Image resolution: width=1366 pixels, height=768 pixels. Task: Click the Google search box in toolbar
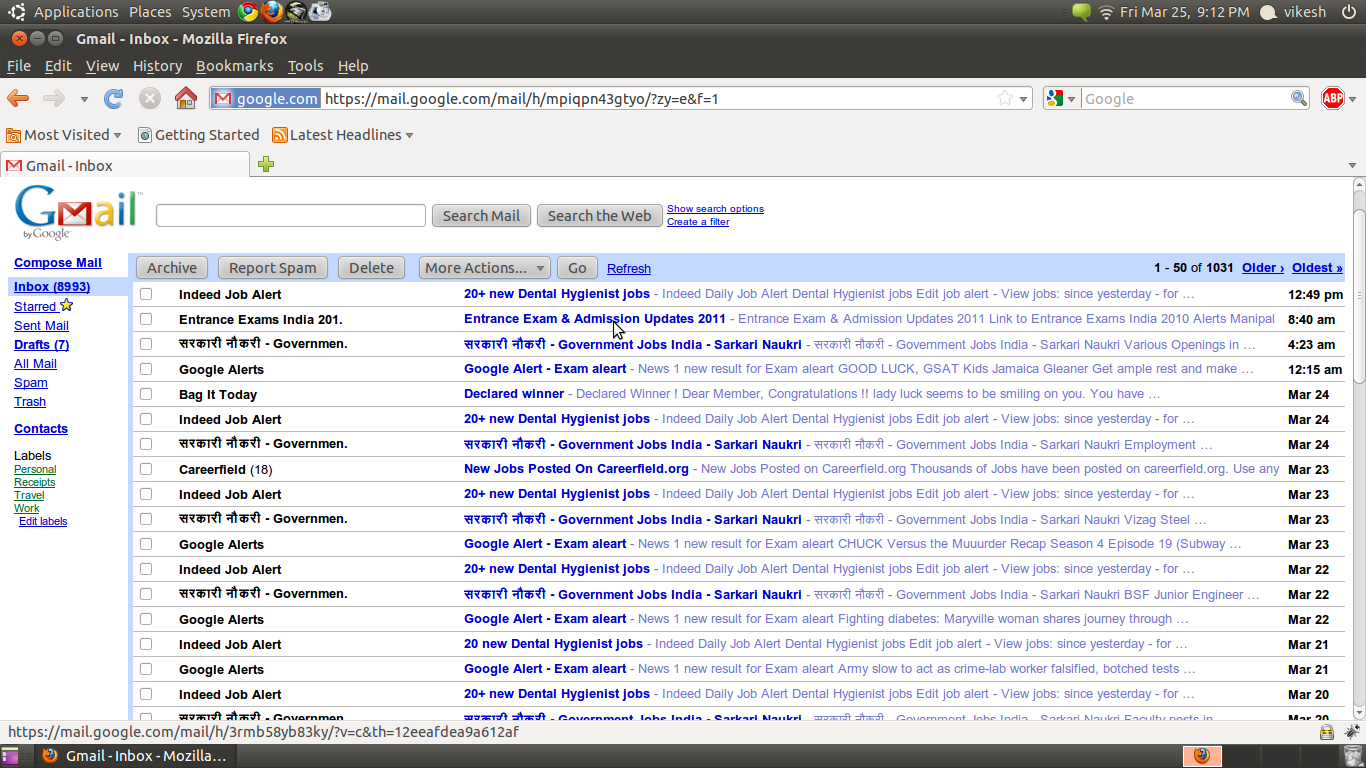tap(1185, 98)
